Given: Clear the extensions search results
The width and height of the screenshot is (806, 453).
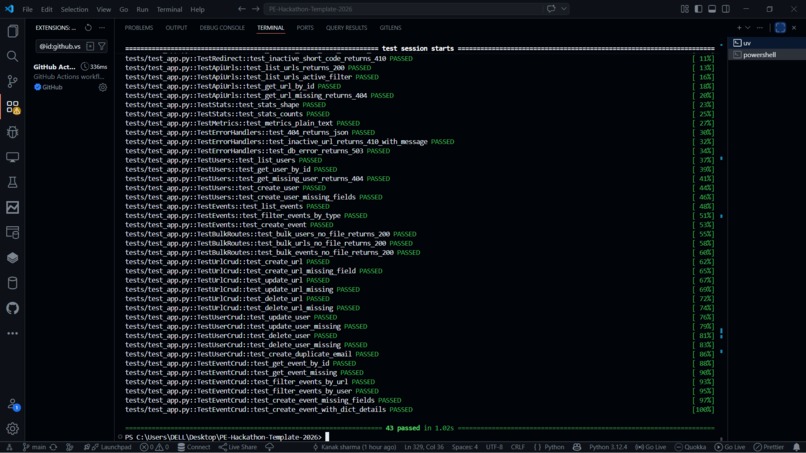Looking at the screenshot, I should pos(90,46).
